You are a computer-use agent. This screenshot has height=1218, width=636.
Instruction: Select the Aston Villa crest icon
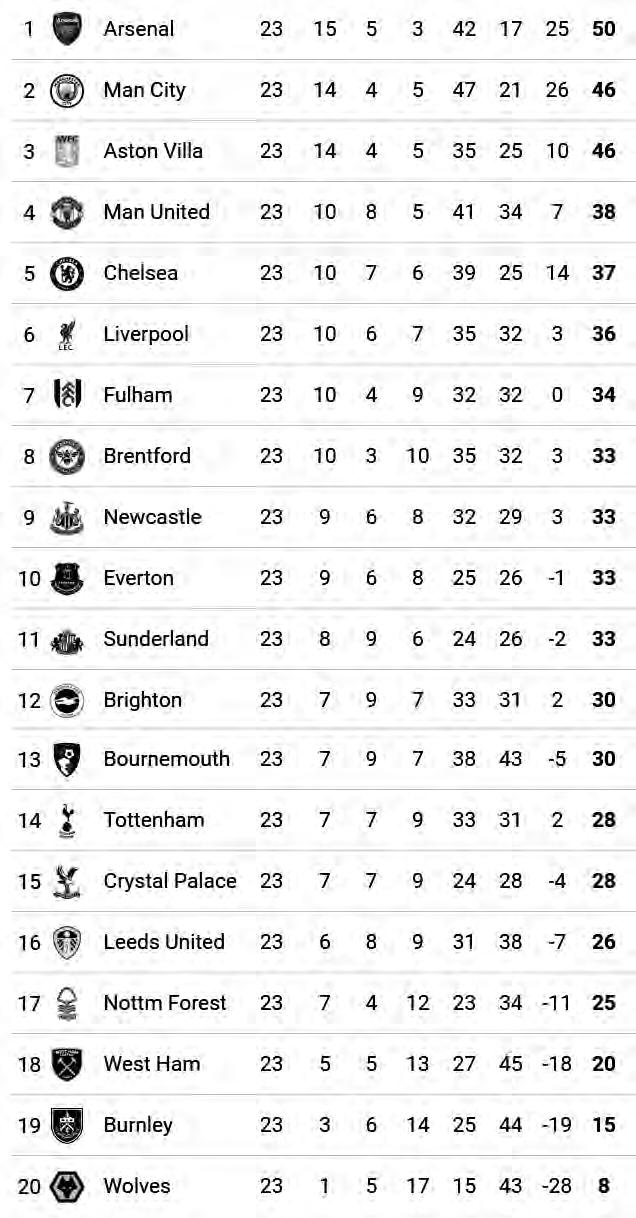[67, 151]
